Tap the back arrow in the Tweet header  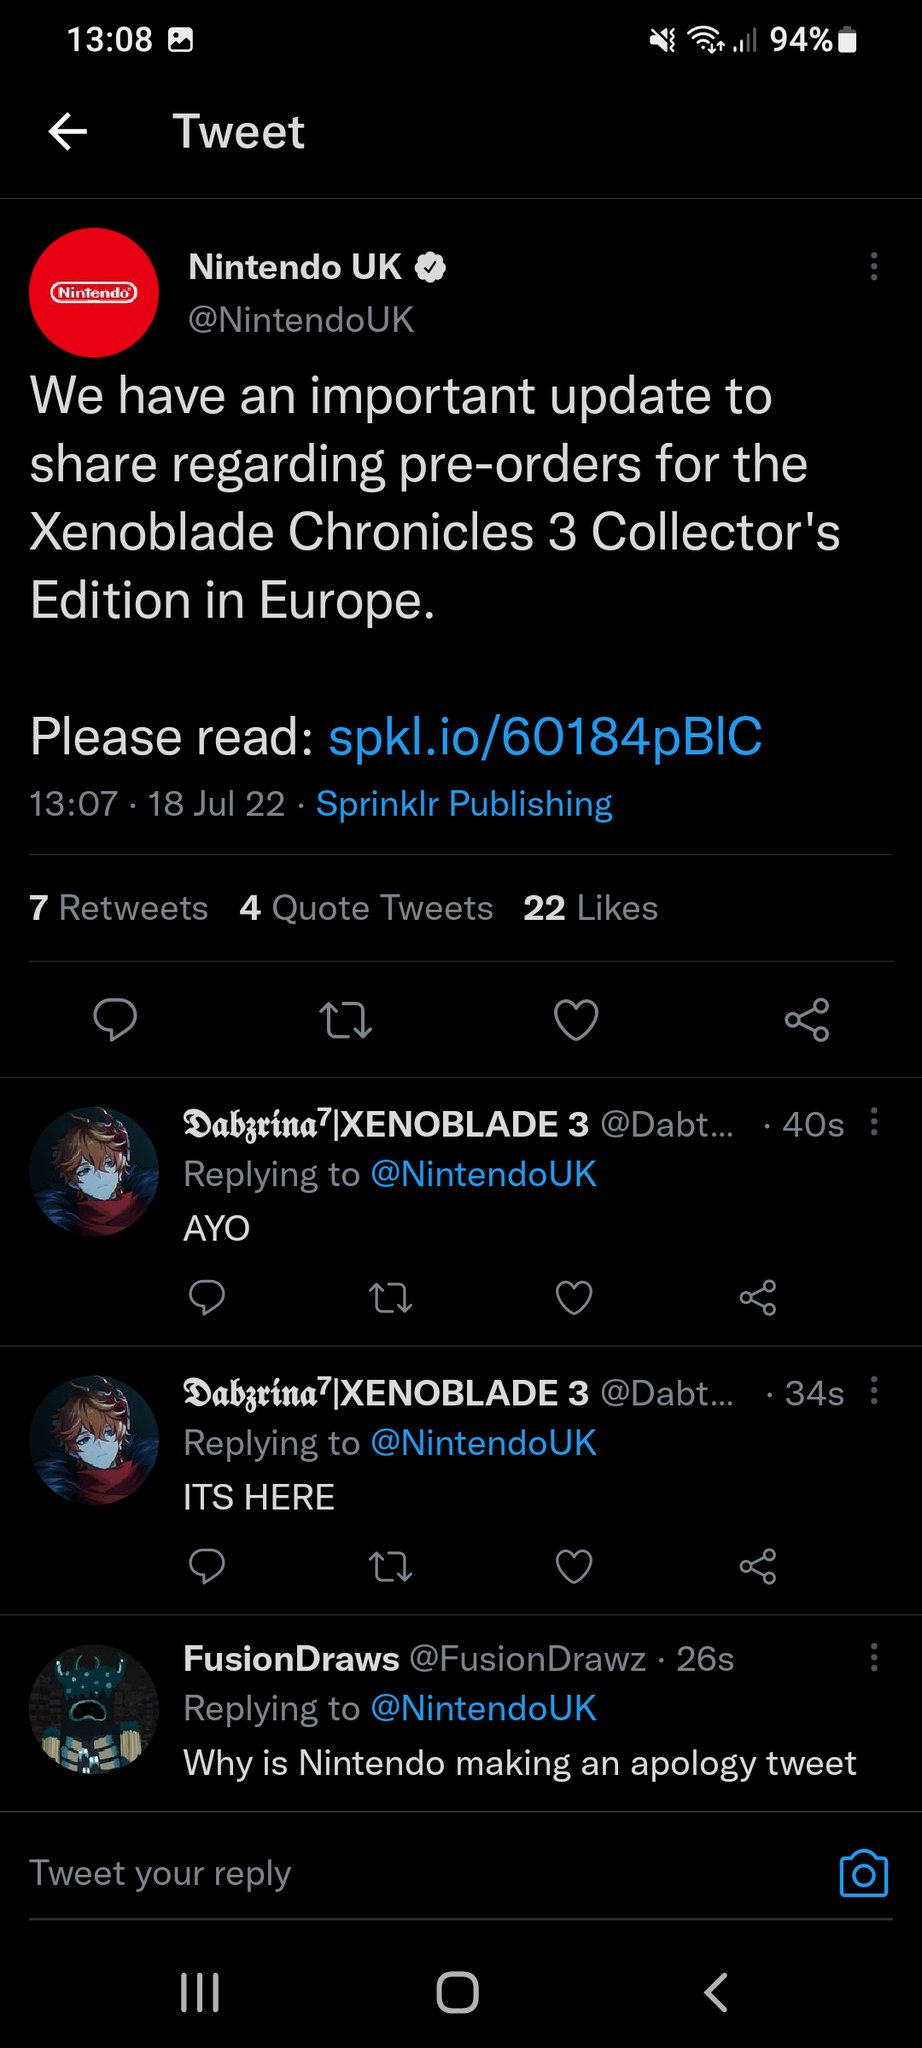tap(68, 131)
